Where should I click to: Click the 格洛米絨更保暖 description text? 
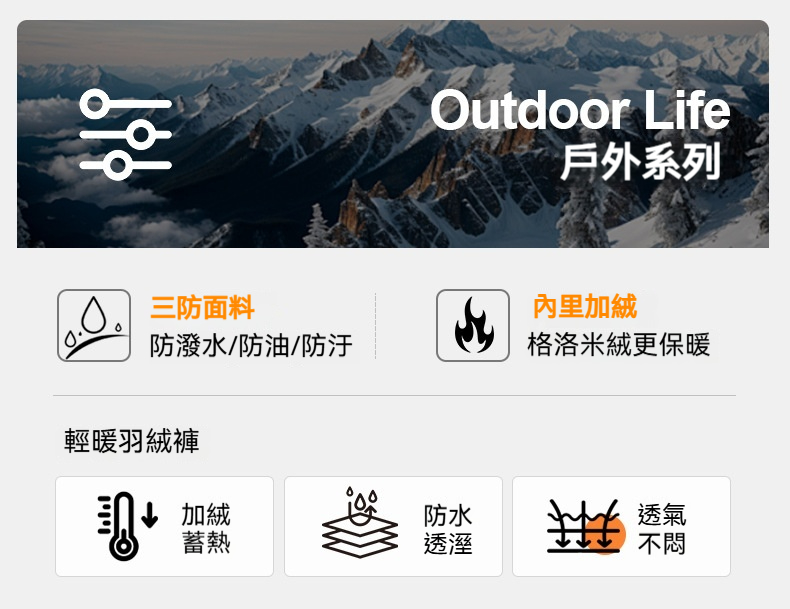pyautogui.click(x=619, y=345)
